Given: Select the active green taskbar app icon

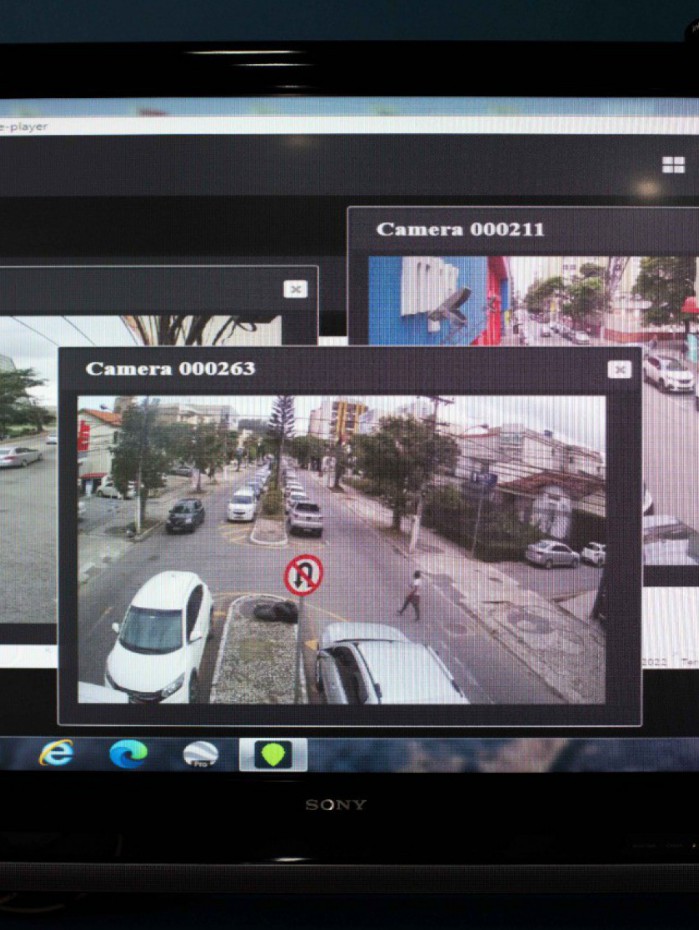Looking at the screenshot, I should point(272,754).
